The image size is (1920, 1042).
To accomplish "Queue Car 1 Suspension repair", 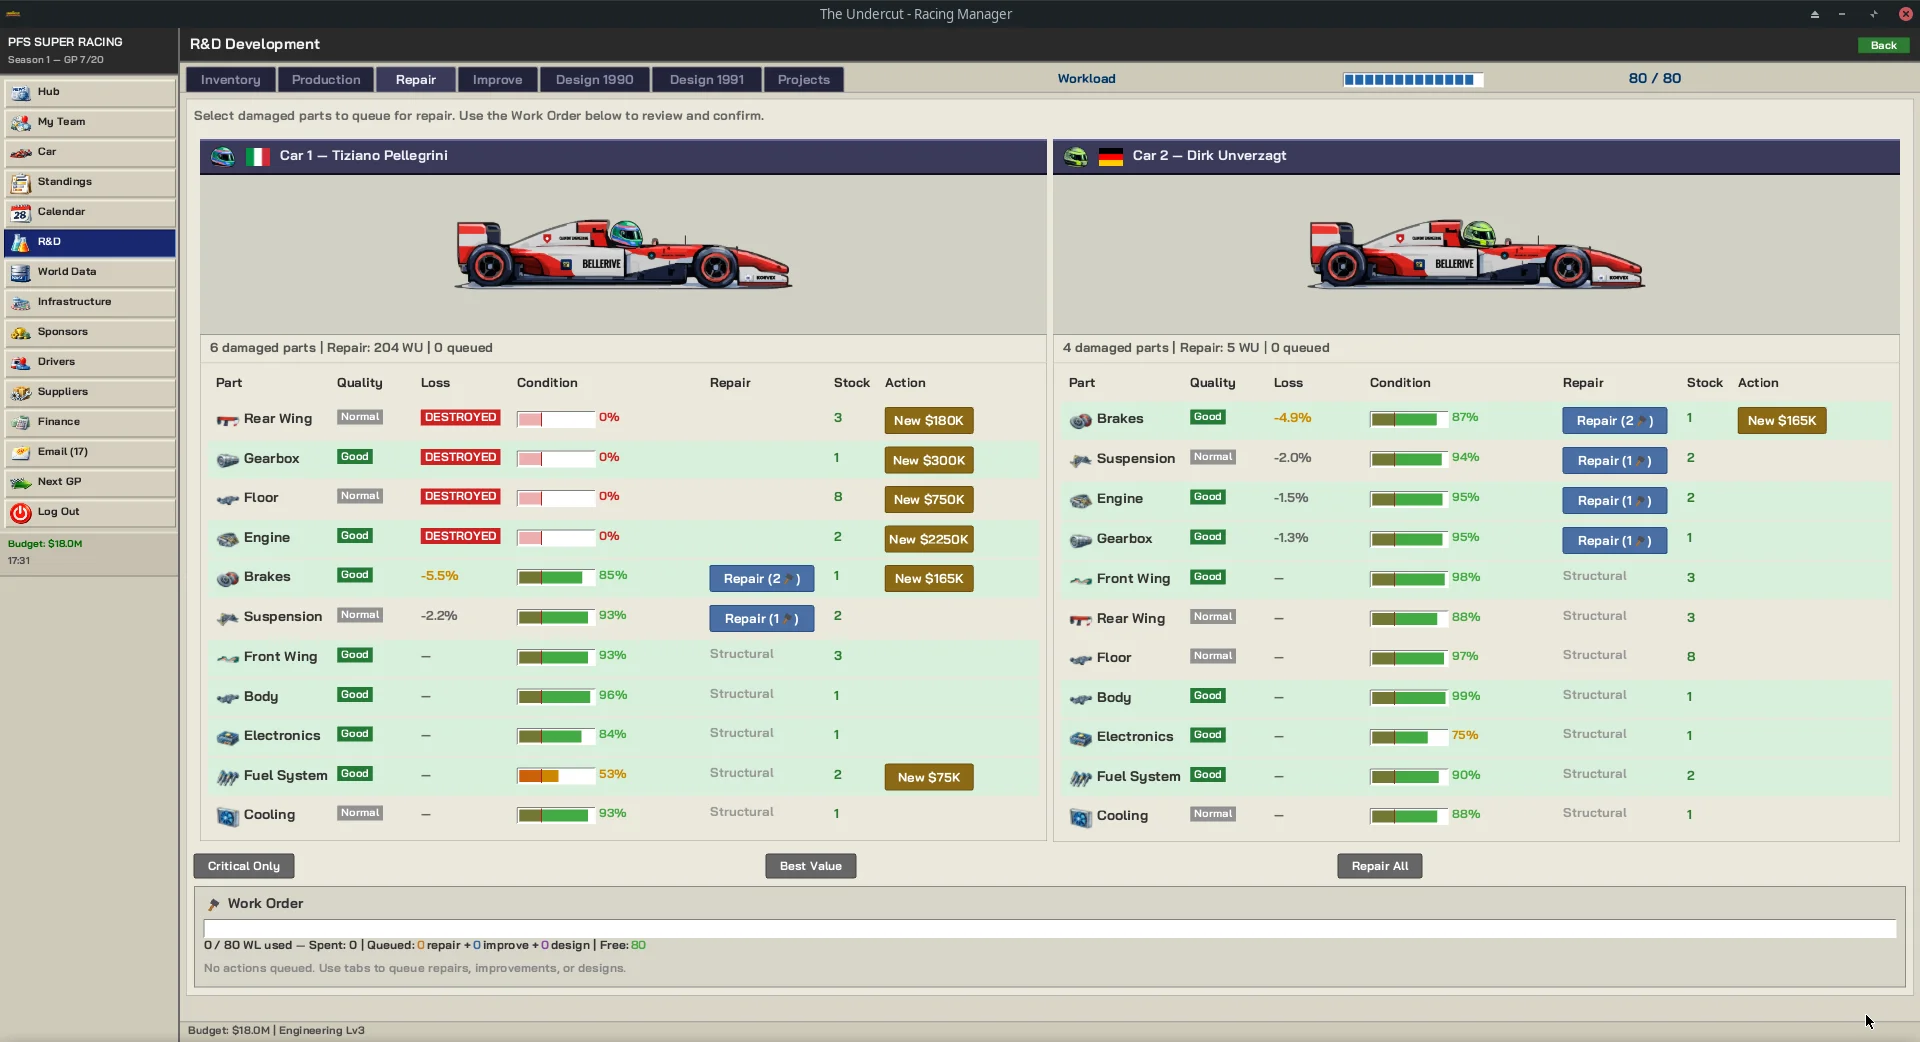I will click(761, 618).
